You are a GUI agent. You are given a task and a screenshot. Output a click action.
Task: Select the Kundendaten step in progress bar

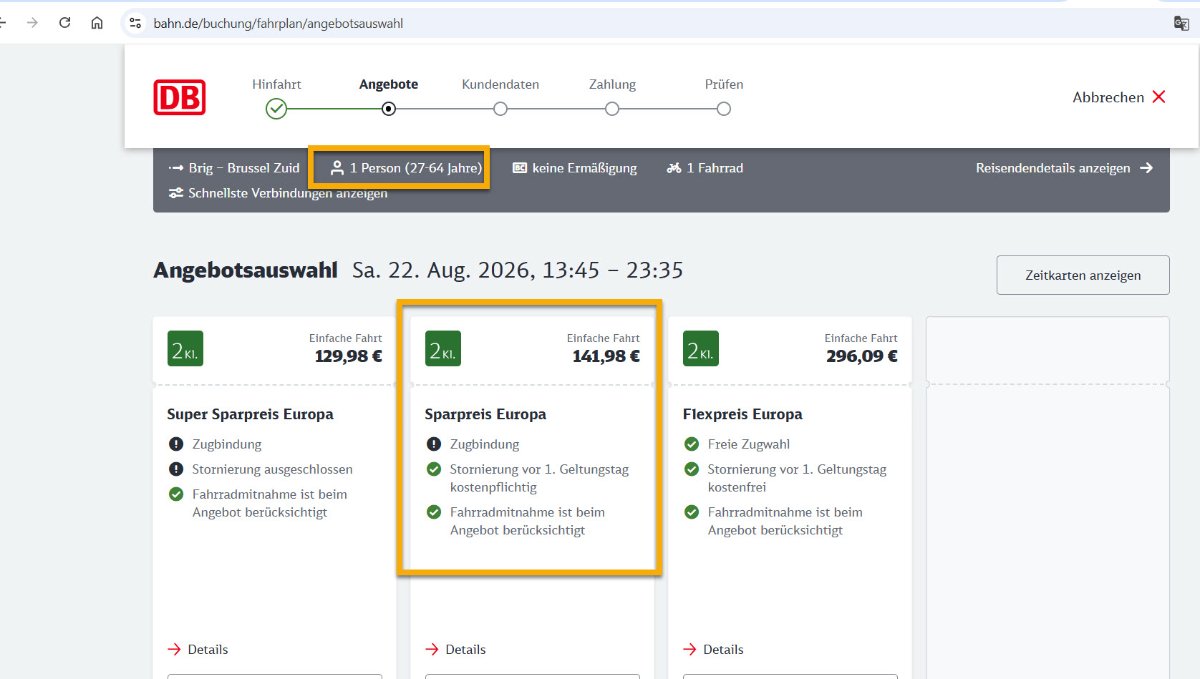(500, 109)
